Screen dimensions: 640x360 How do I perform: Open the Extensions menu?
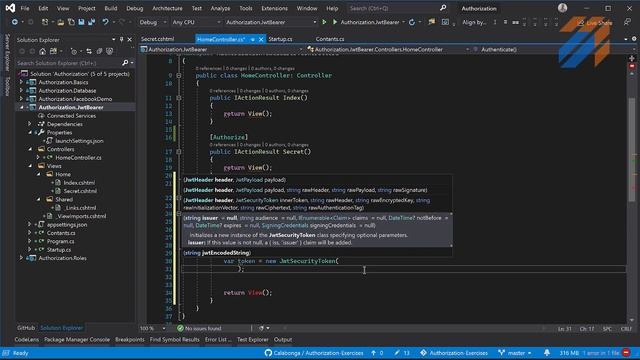point(274,8)
